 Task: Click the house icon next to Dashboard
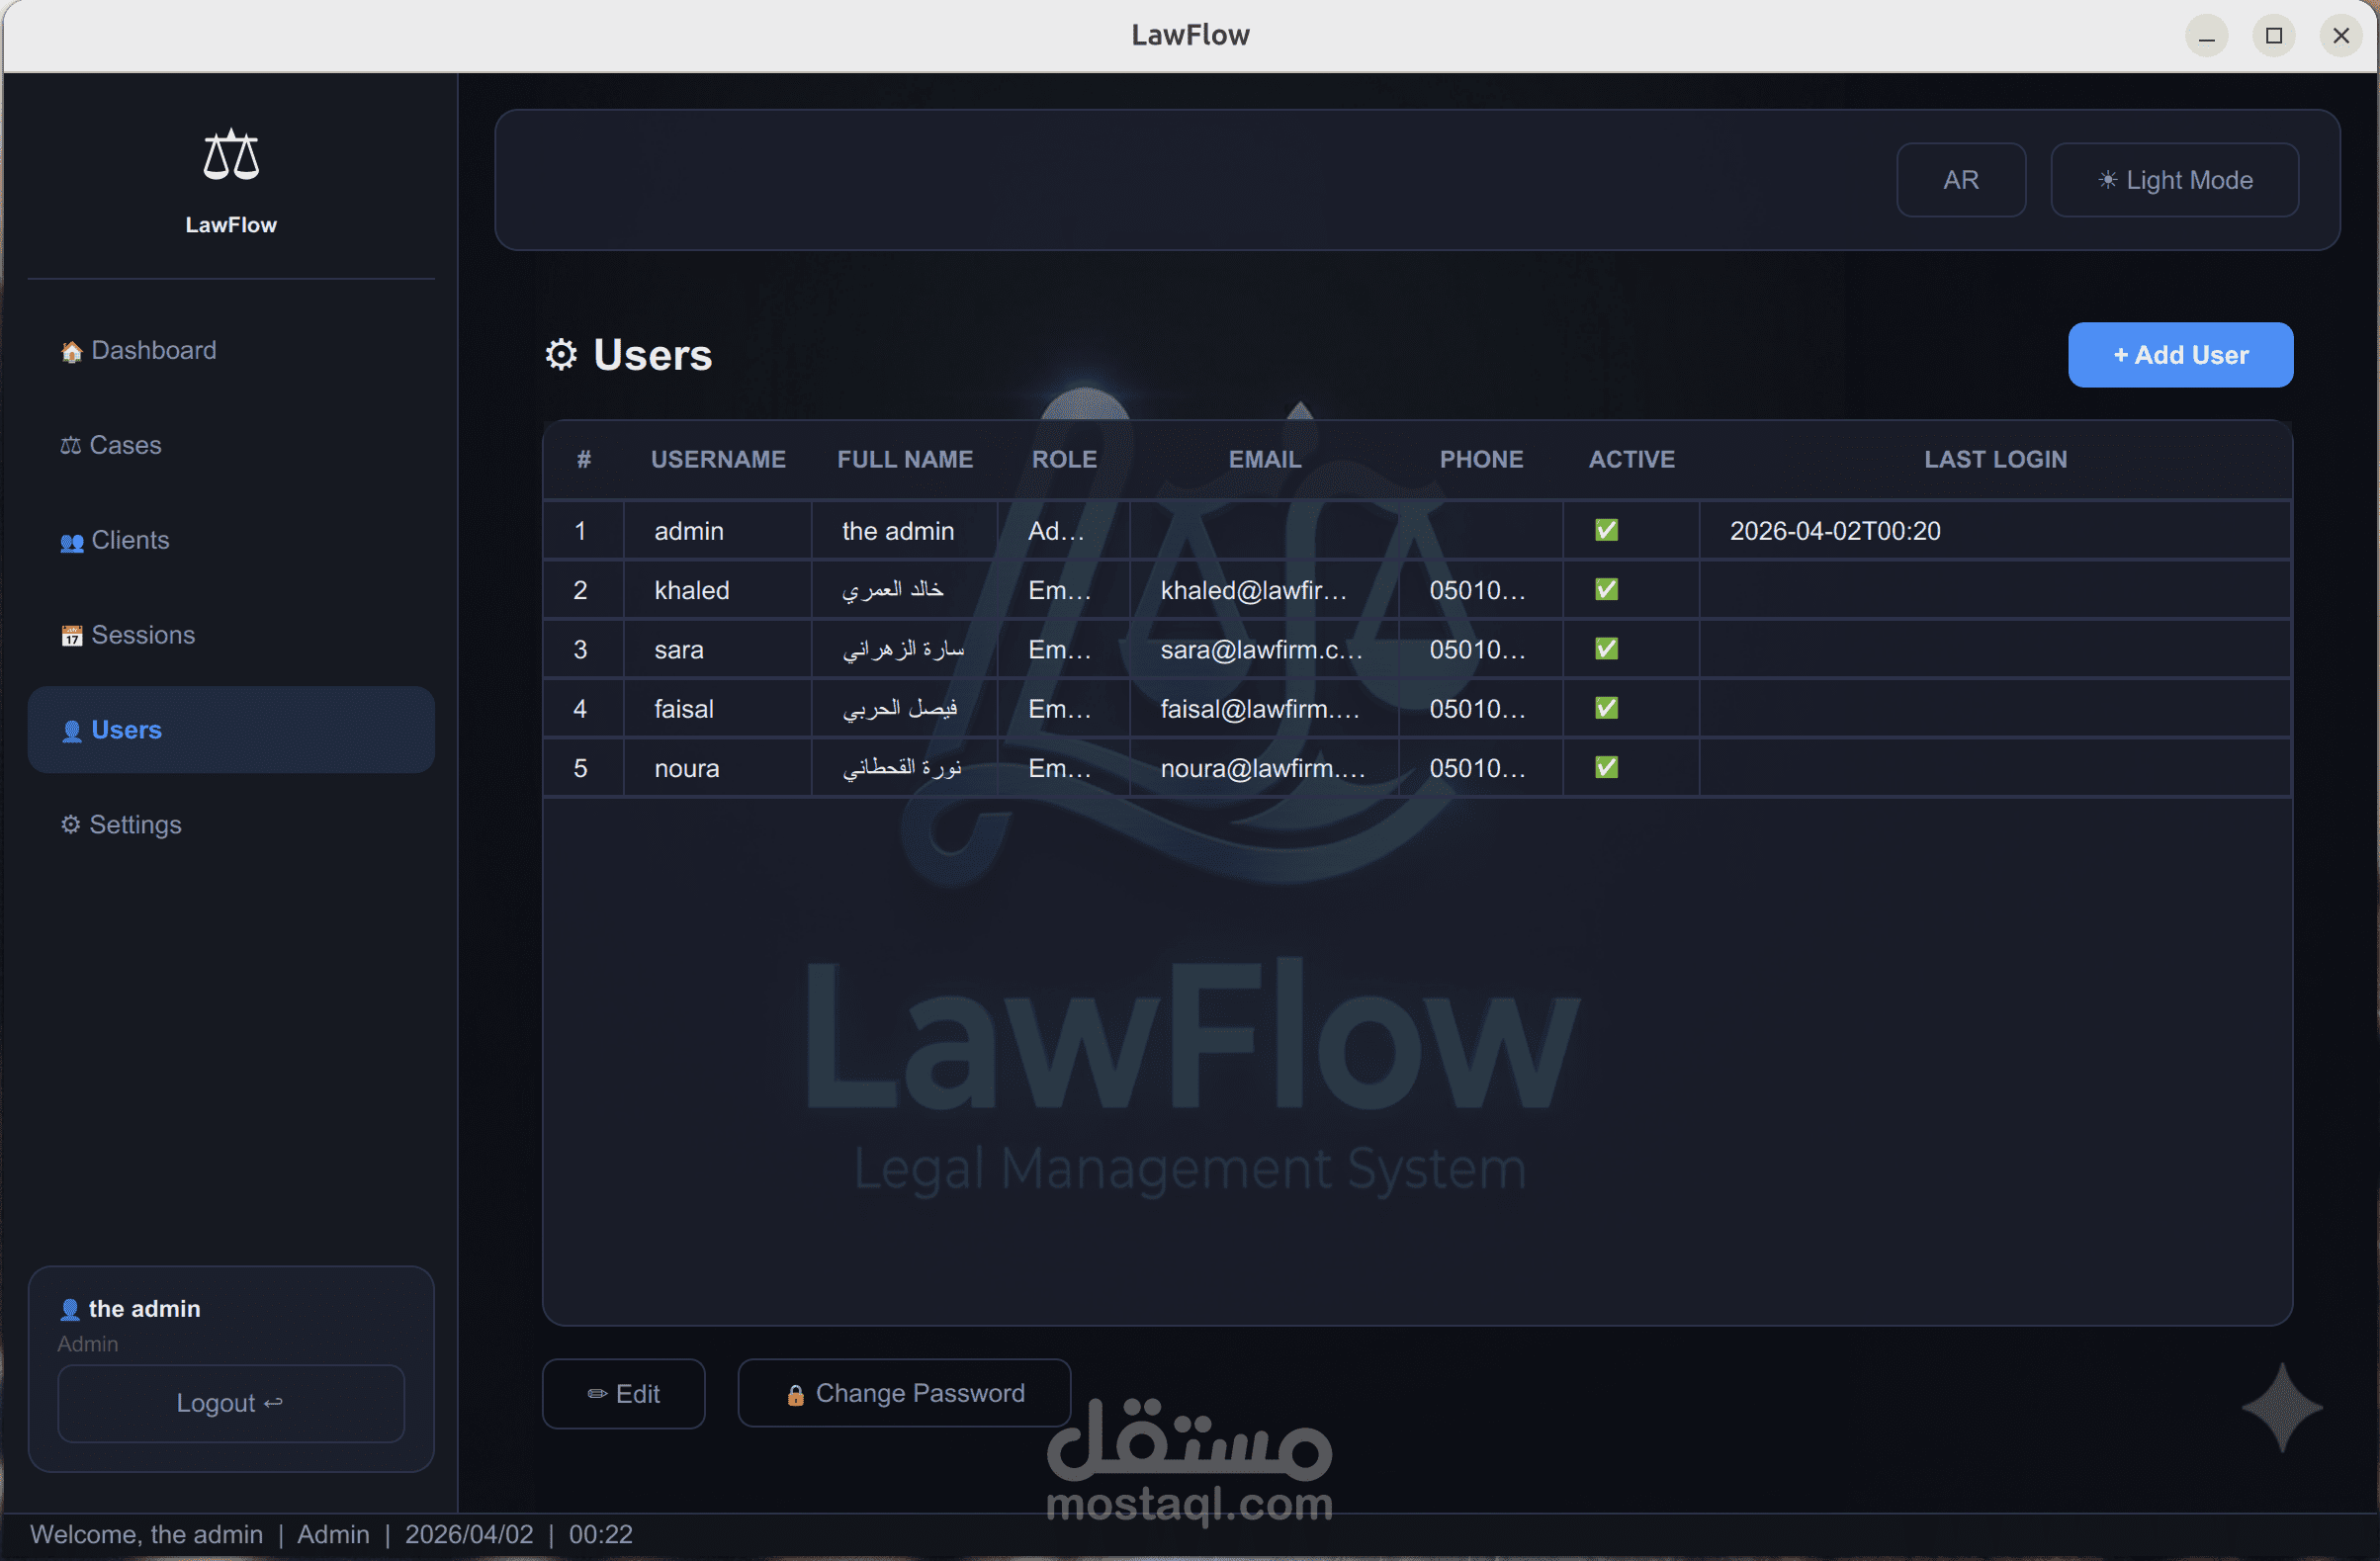coord(71,352)
